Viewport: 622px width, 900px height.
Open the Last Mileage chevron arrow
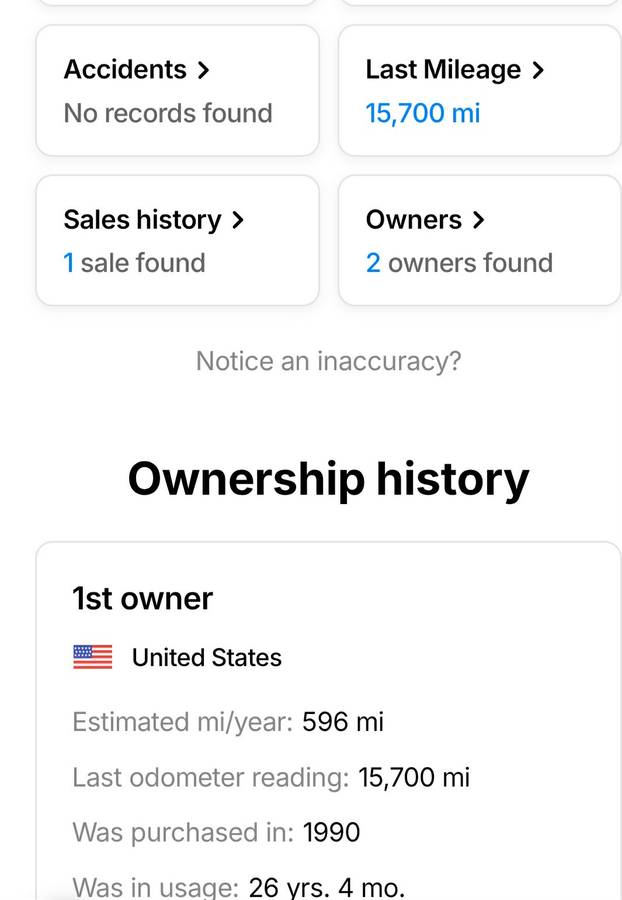click(538, 70)
